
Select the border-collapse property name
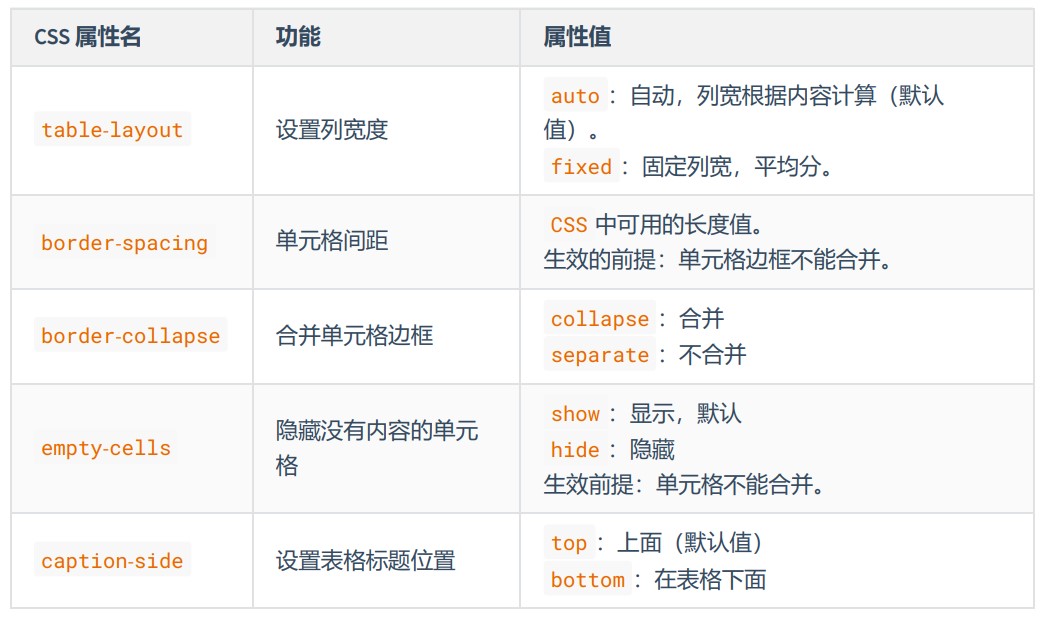130,336
